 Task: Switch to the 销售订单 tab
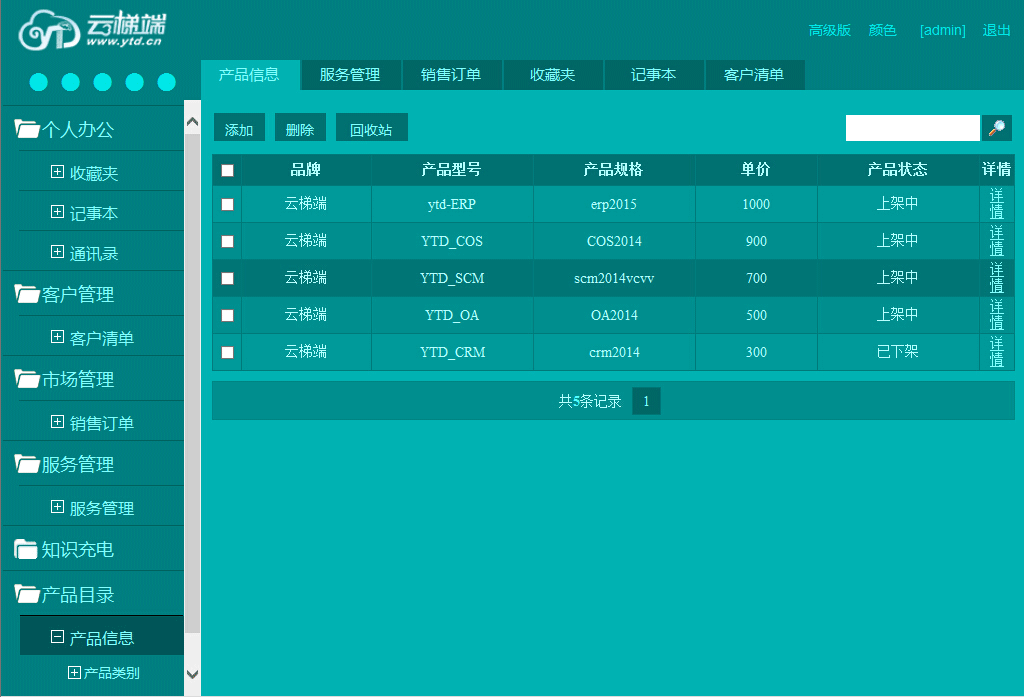451,74
